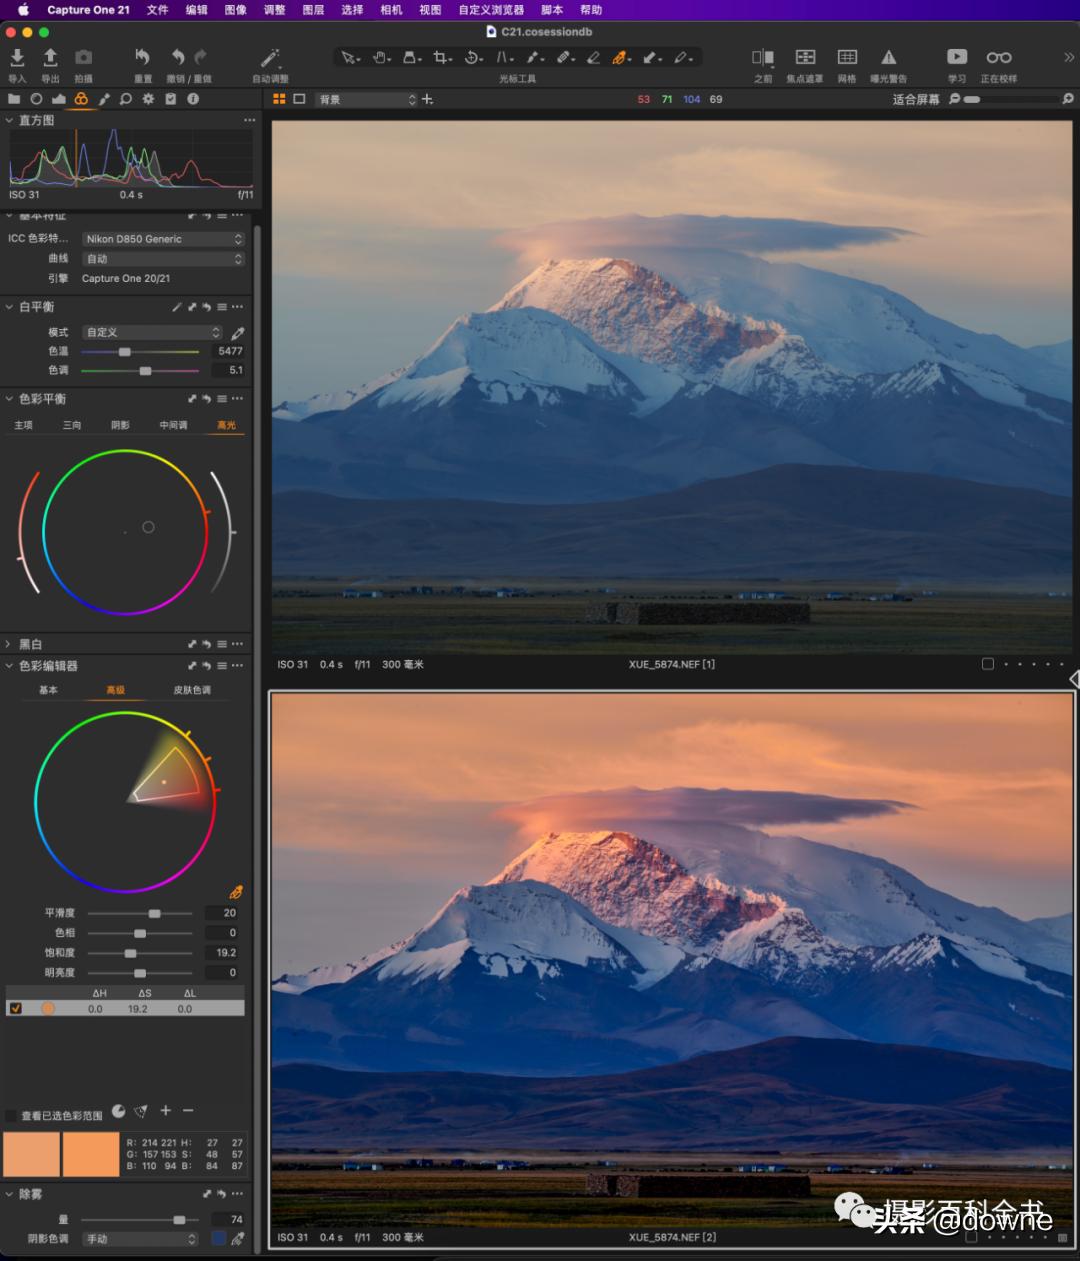The width and height of the screenshot is (1080, 1261).
Task: Pick the Color Editor color picker eyedropper
Action: pyautogui.click(x=236, y=892)
